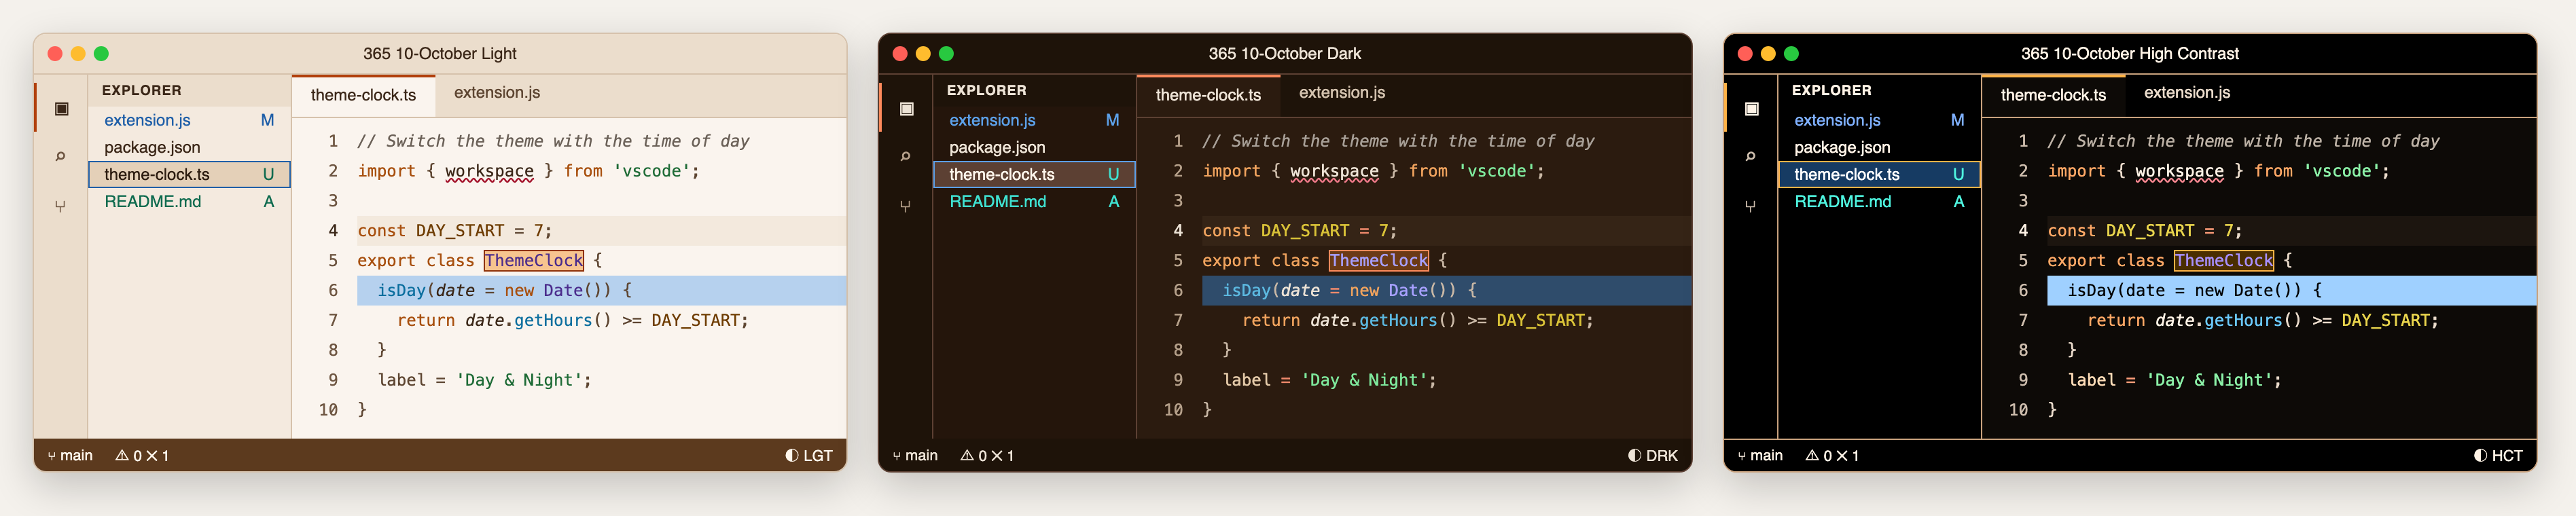
Task: Select theme-clock.ts file in High Contrast explorer
Action: coord(1879,174)
